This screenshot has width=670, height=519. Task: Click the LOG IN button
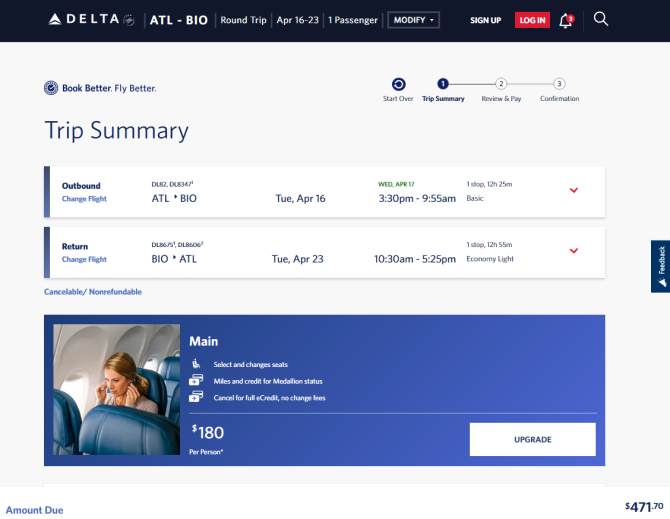tap(532, 20)
